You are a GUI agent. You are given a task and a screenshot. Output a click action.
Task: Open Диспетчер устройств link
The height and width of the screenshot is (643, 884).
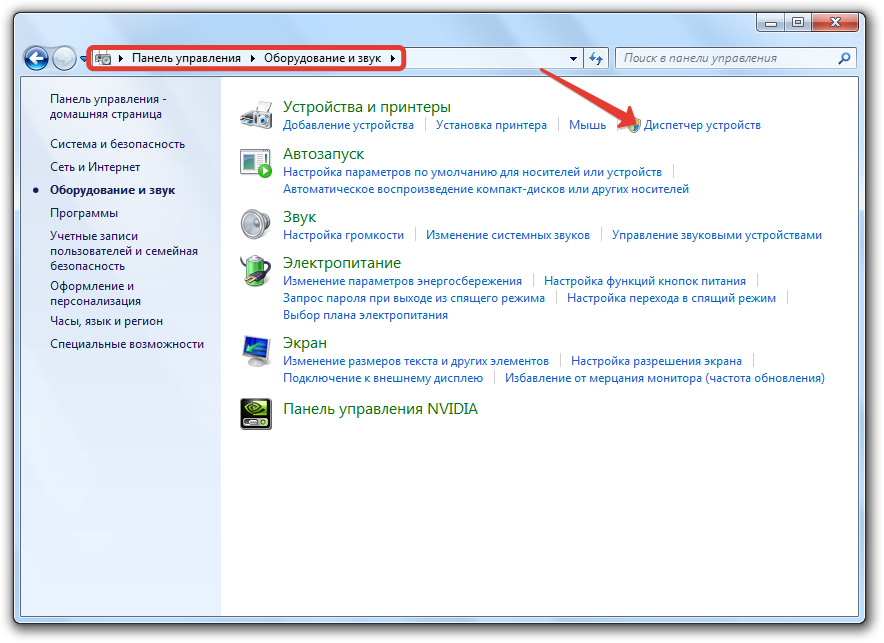(702, 125)
